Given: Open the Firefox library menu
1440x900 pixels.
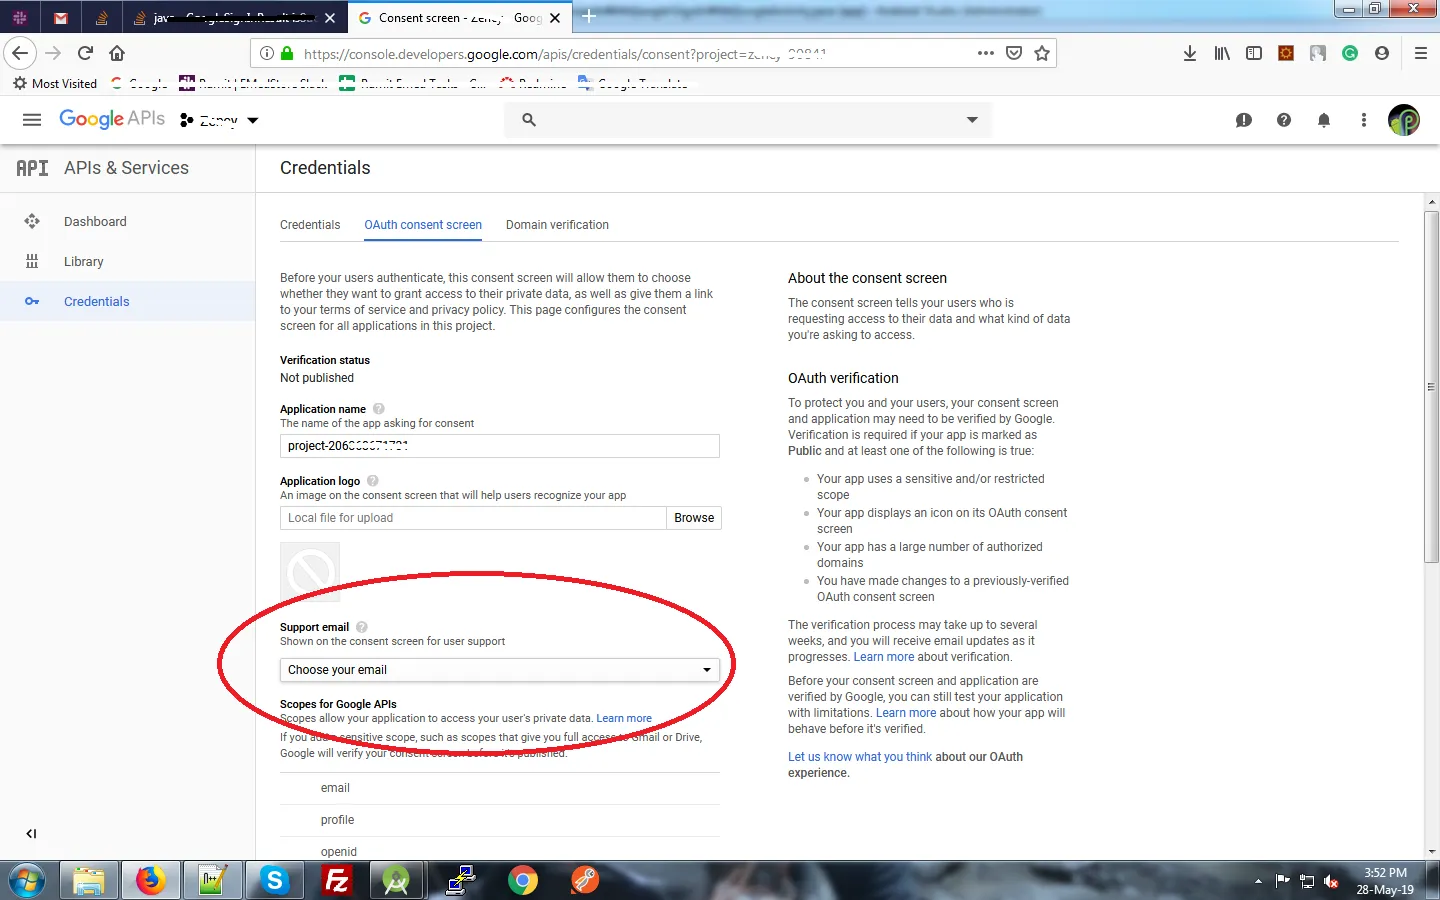Looking at the screenshot, I should (1222, 53).
